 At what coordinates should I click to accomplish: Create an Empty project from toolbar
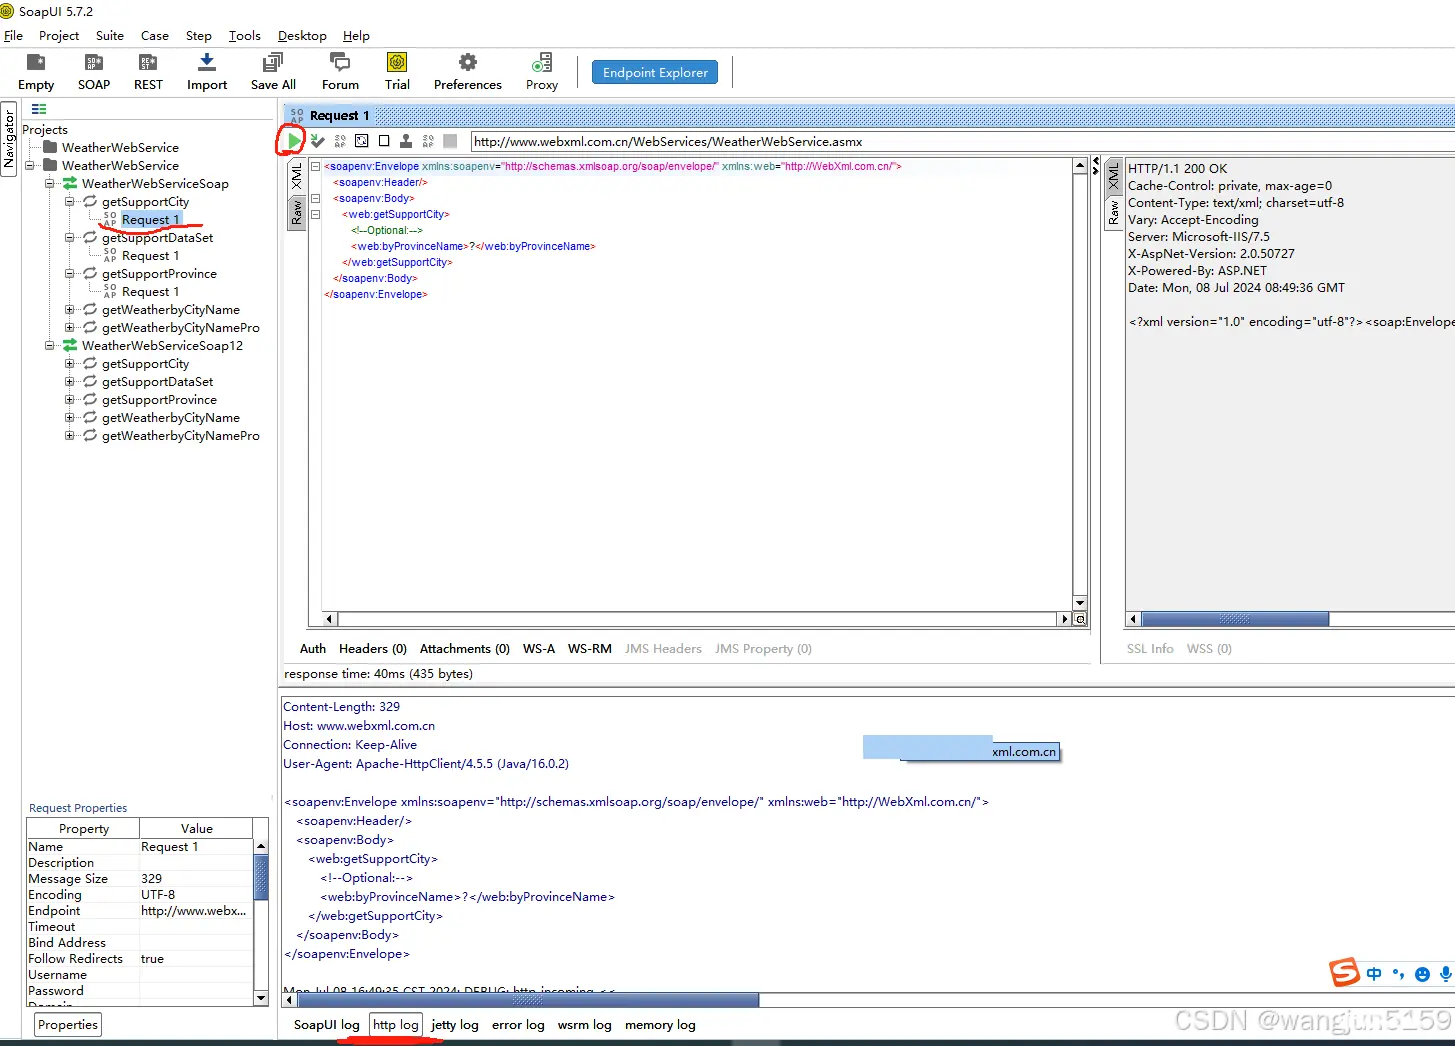click(36, 72)
